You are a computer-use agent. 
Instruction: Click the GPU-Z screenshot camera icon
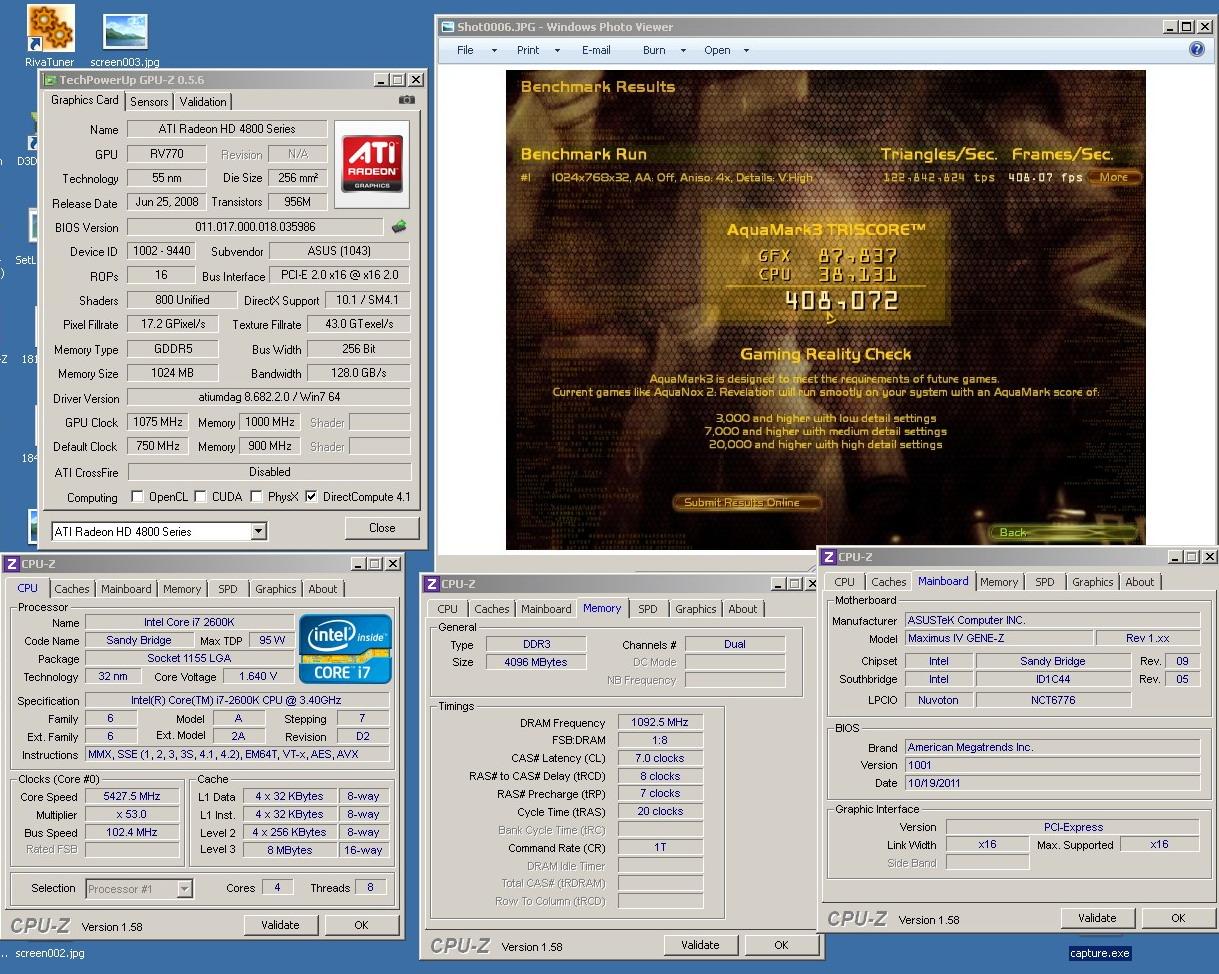[x=406, y=100]
